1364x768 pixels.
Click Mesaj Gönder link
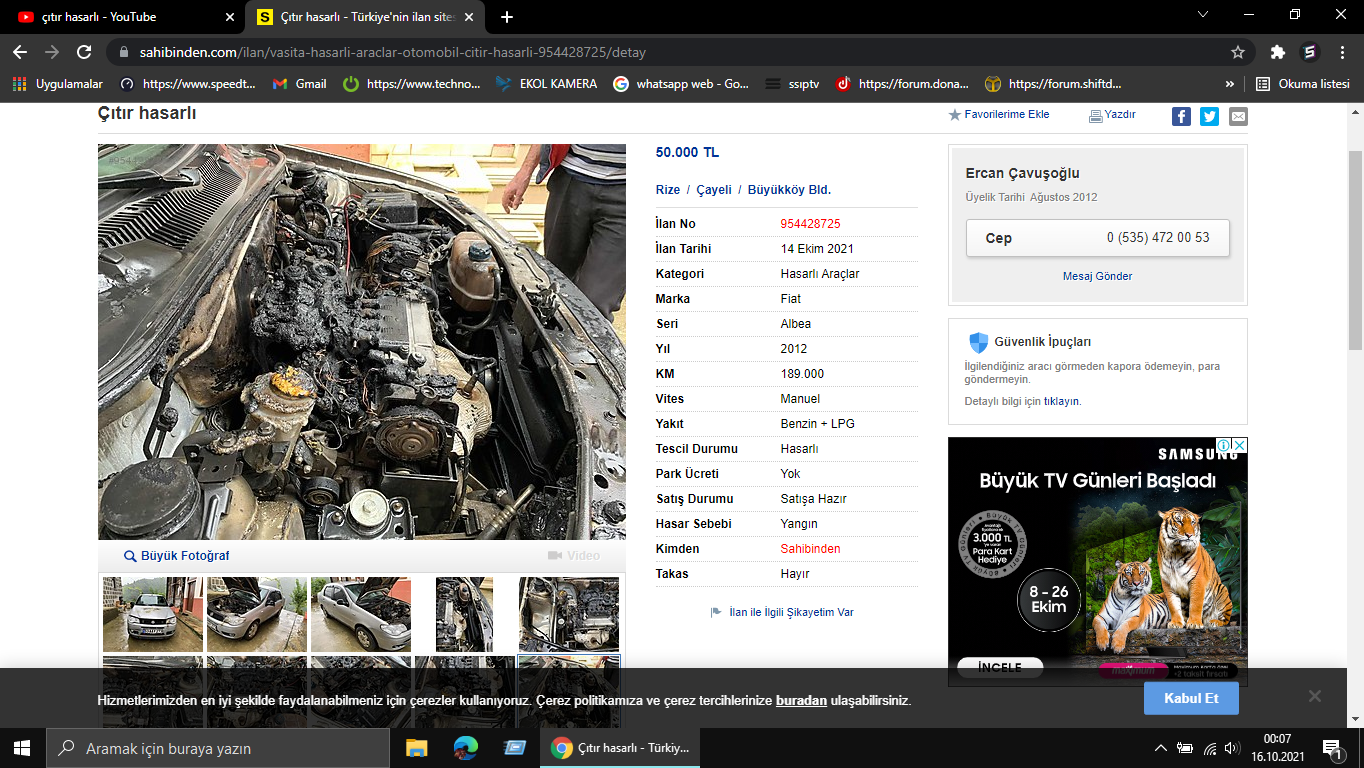pos(1097,276)
